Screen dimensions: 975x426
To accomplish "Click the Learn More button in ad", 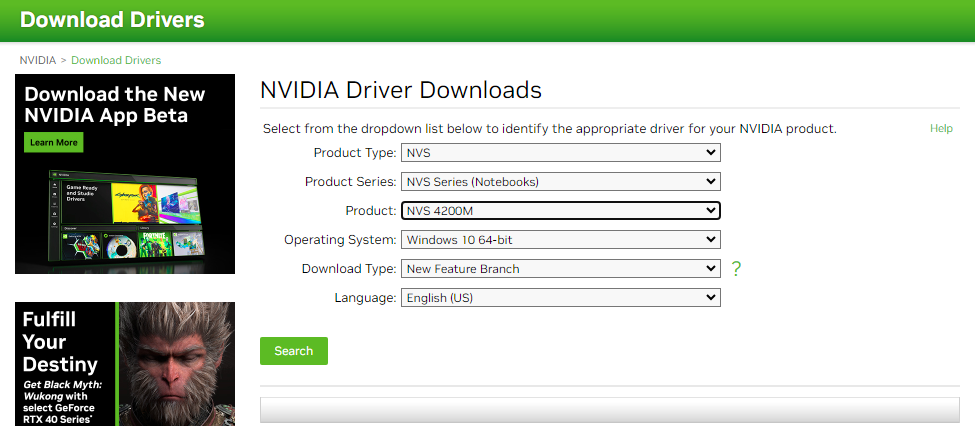I will pyautogui.click(x=54, y=143).
